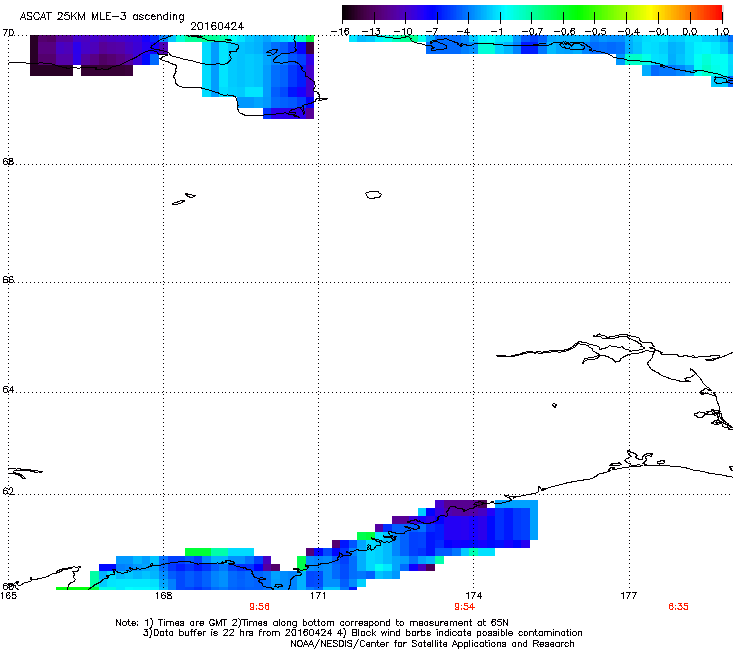Choose the 0.0 color scale label
This screenshot has width=740, height=650.
click(690, 32)
